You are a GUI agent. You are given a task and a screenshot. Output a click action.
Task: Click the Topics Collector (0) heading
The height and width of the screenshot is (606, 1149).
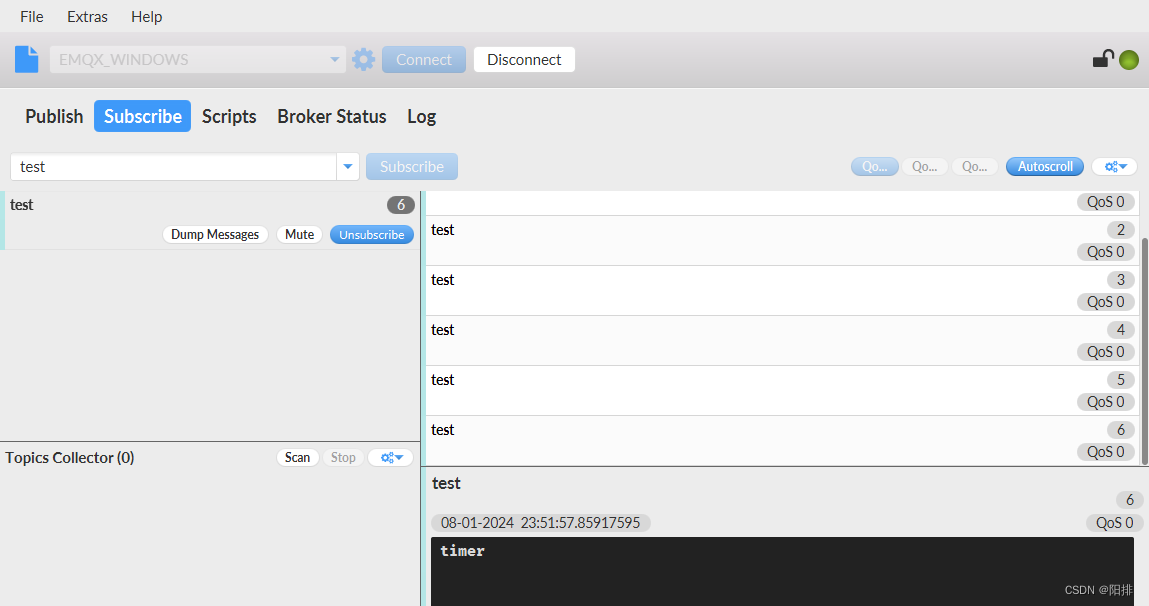pyautogui.click(x=70, y=457)
